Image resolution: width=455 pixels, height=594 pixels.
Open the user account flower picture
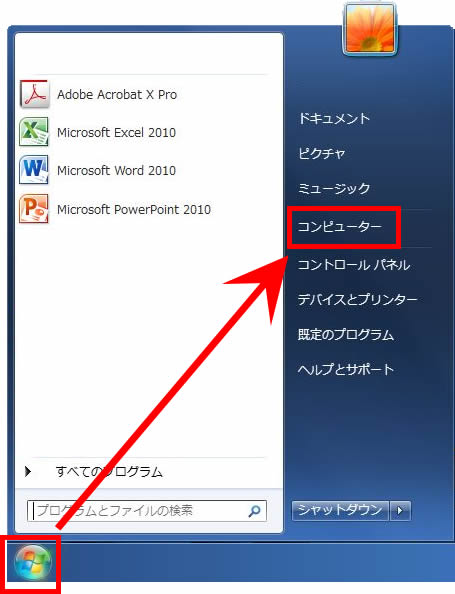[x=370, y=28]
